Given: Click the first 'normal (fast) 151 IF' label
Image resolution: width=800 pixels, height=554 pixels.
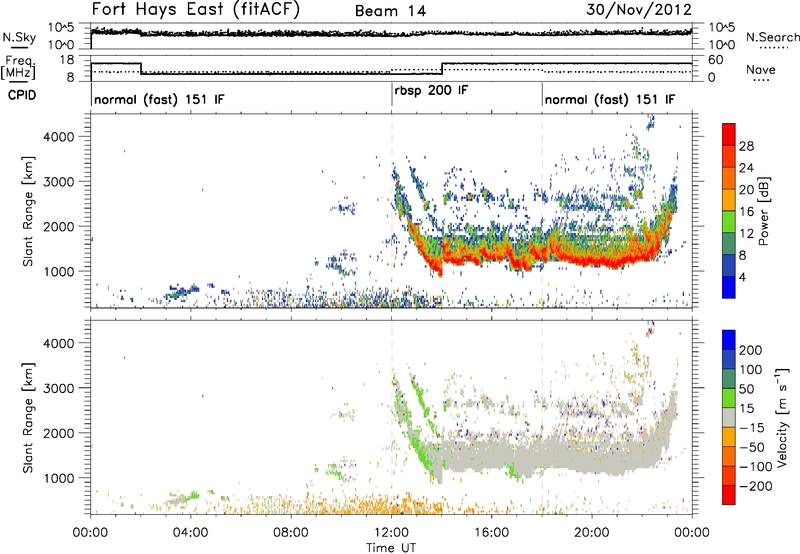Looking at the screenshot, I should coord(159,99).
